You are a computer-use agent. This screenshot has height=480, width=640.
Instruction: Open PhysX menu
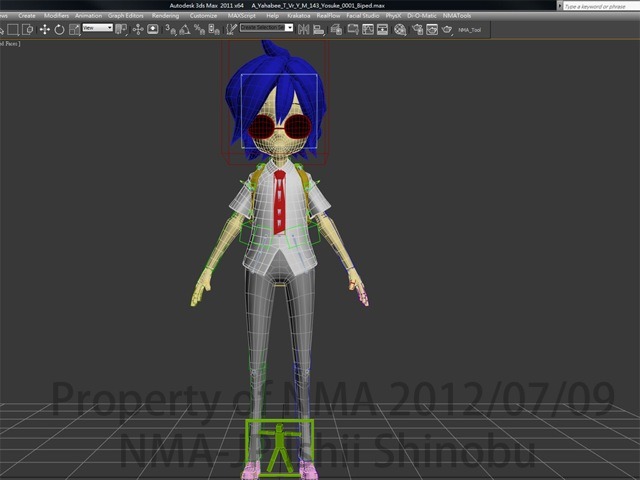(x=393, y=16)
